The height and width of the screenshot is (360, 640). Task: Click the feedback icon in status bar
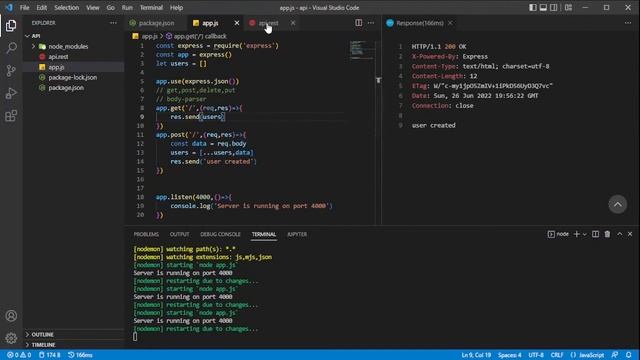point(615,355)
